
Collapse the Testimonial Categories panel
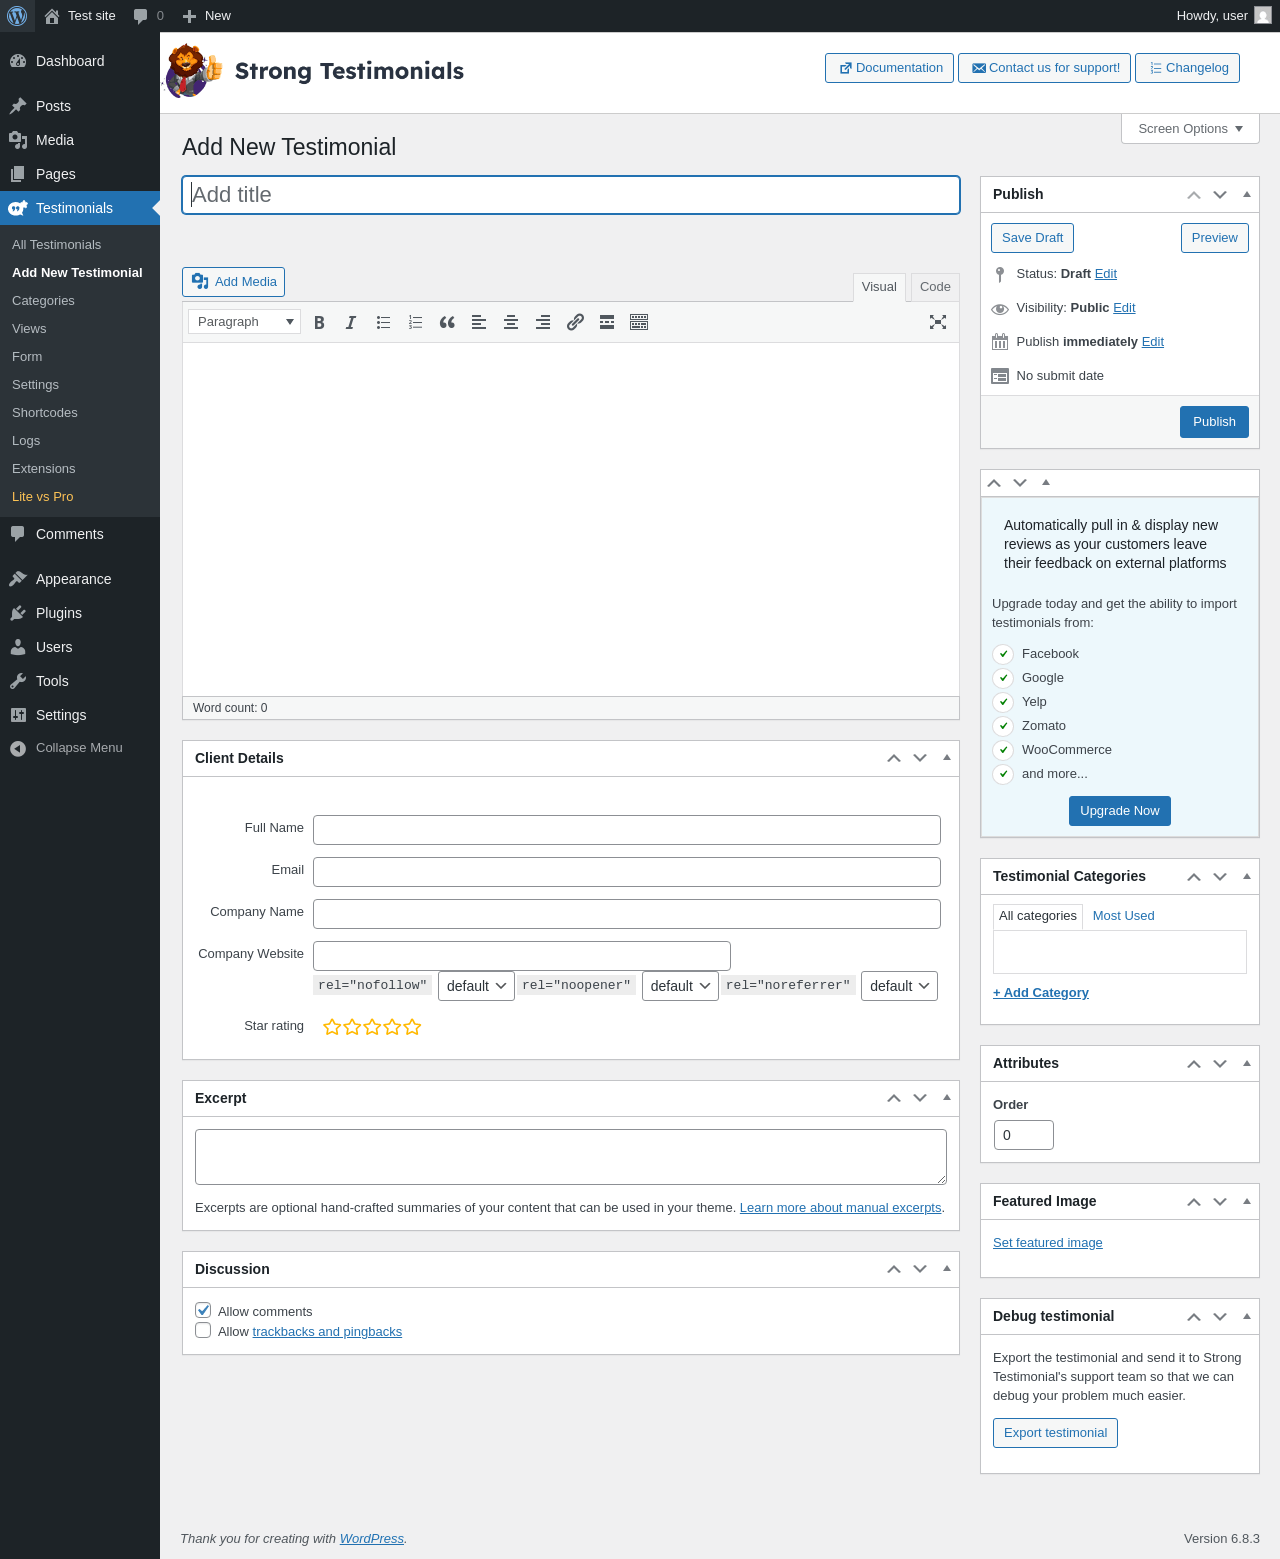[x=1247, y=877]
